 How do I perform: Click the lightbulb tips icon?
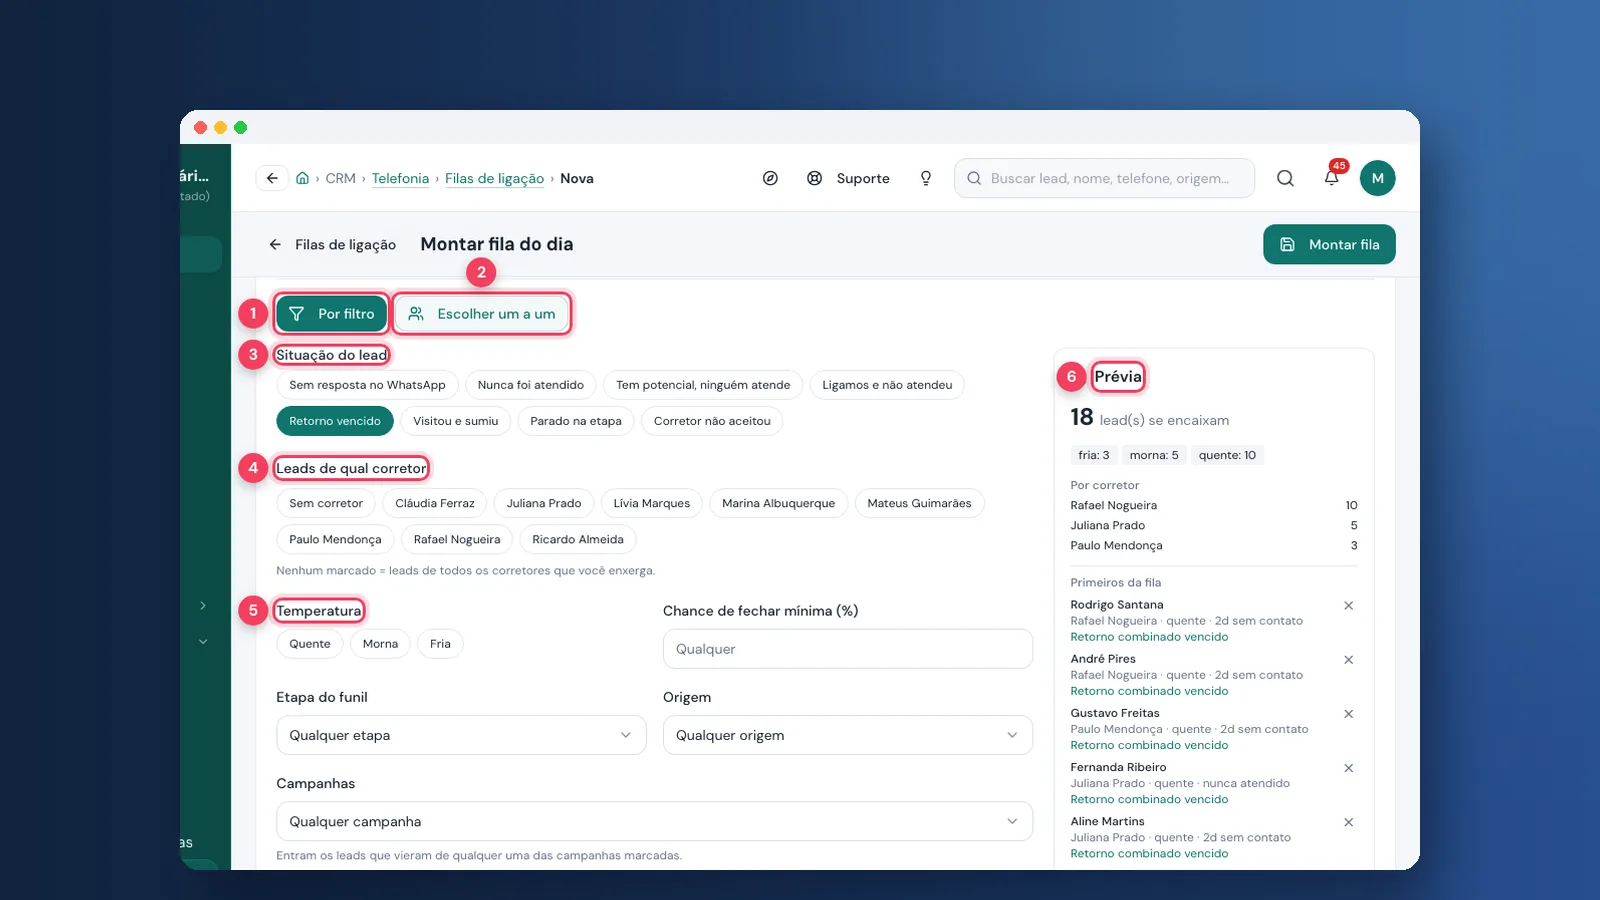pos(926,178)
